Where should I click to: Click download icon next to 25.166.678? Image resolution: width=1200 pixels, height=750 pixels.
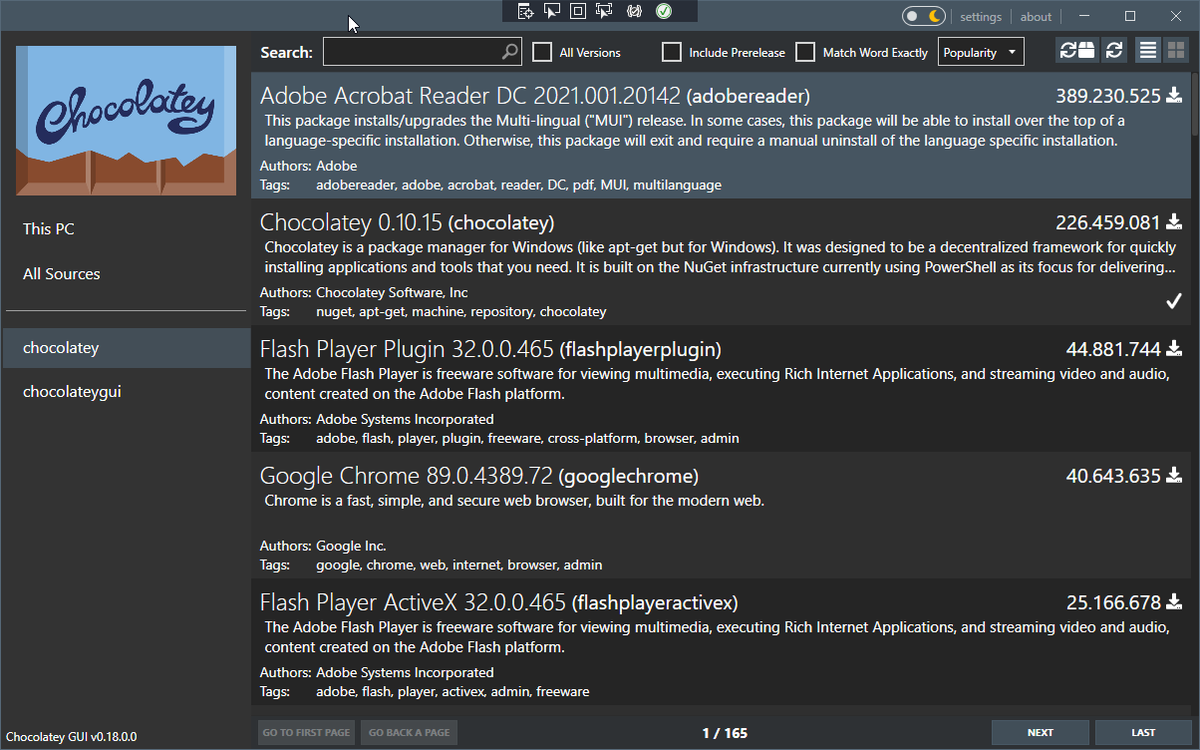pos(1174,602)
